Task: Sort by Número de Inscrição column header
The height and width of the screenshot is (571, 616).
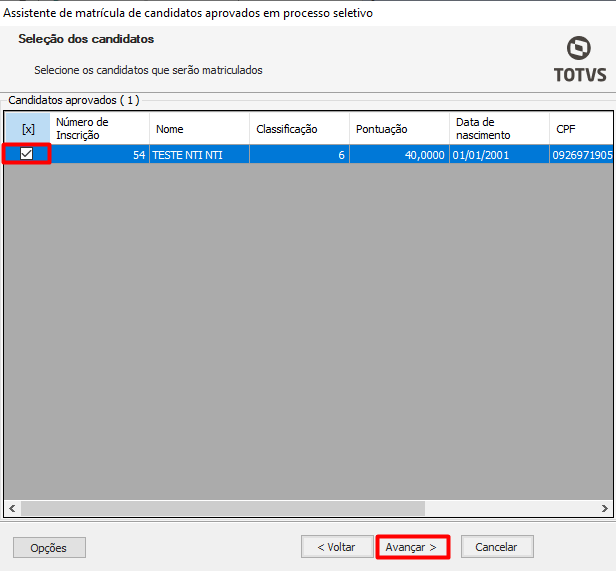Action: (99, 129)
